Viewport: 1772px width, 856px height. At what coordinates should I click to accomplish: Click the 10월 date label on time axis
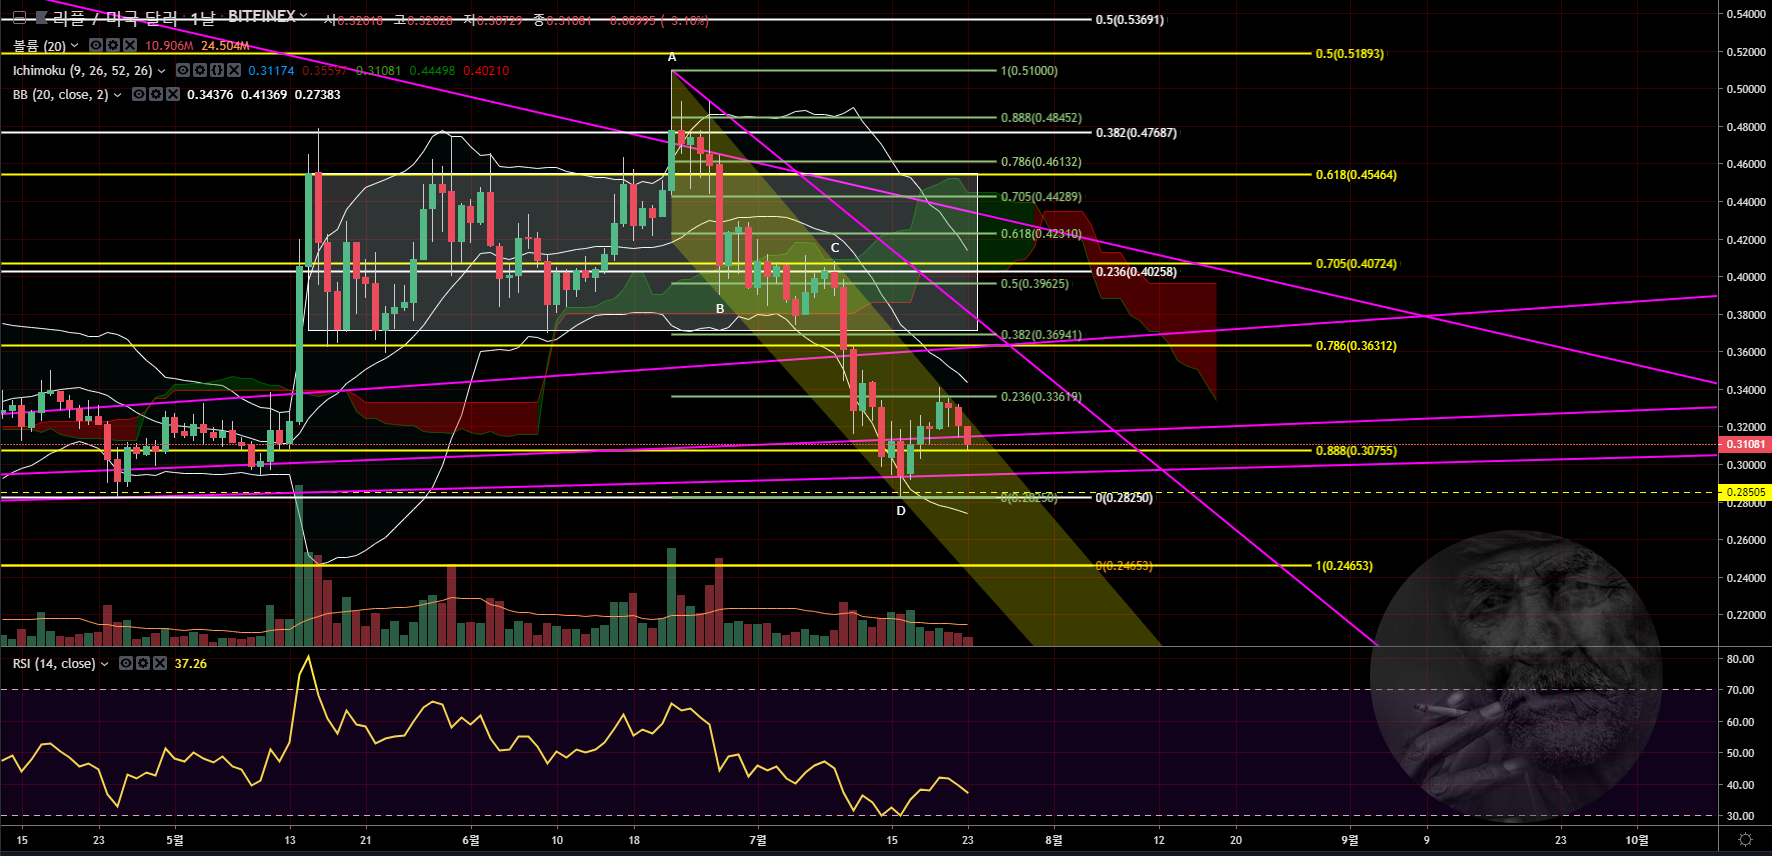(1637, 840)
